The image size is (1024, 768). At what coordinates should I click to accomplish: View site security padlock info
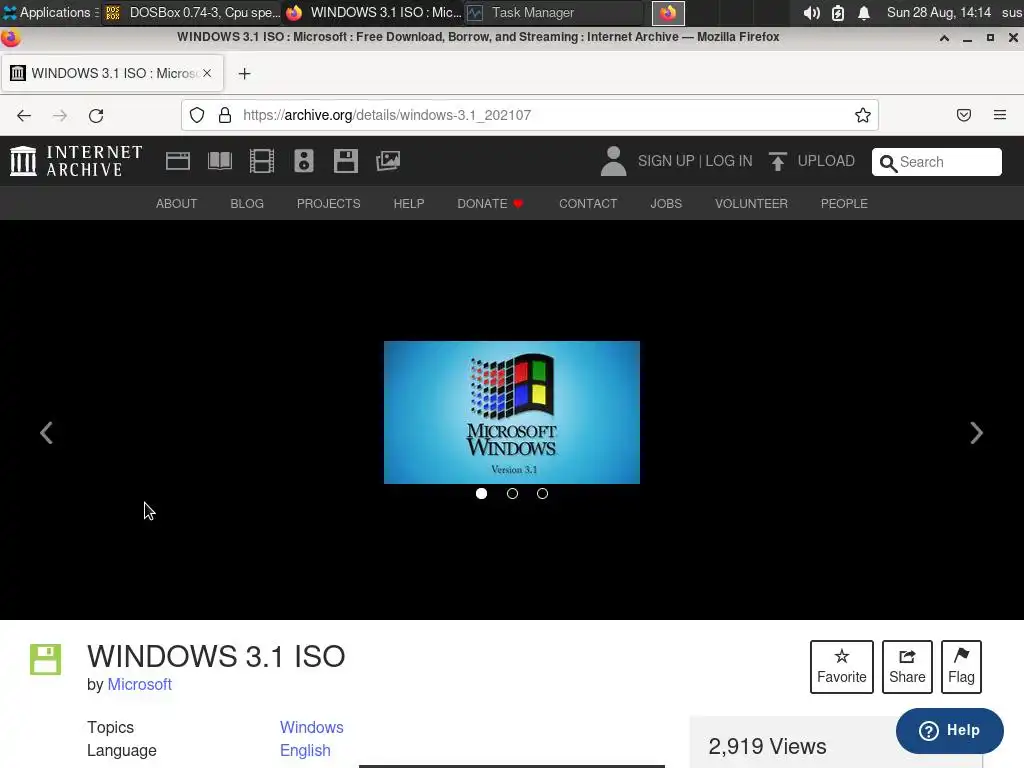pos(225,116)
